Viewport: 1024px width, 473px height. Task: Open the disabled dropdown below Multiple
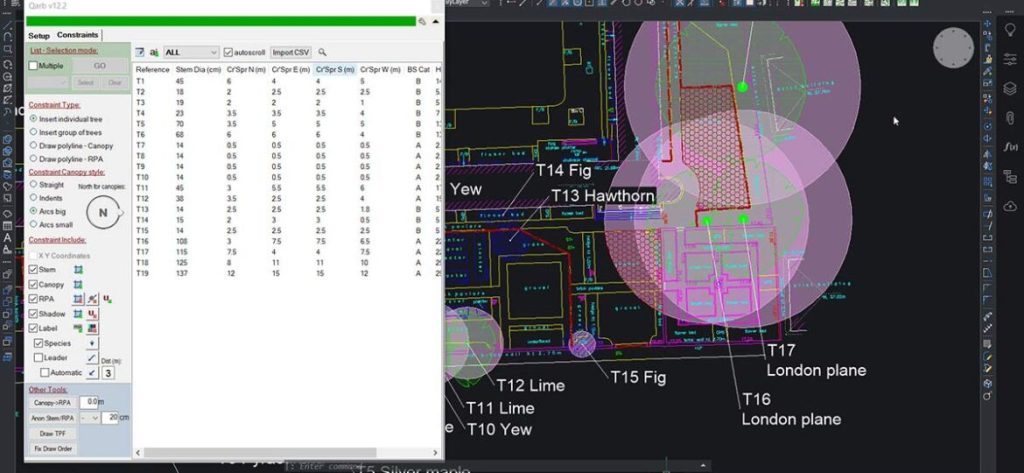(x=48, y=83)
